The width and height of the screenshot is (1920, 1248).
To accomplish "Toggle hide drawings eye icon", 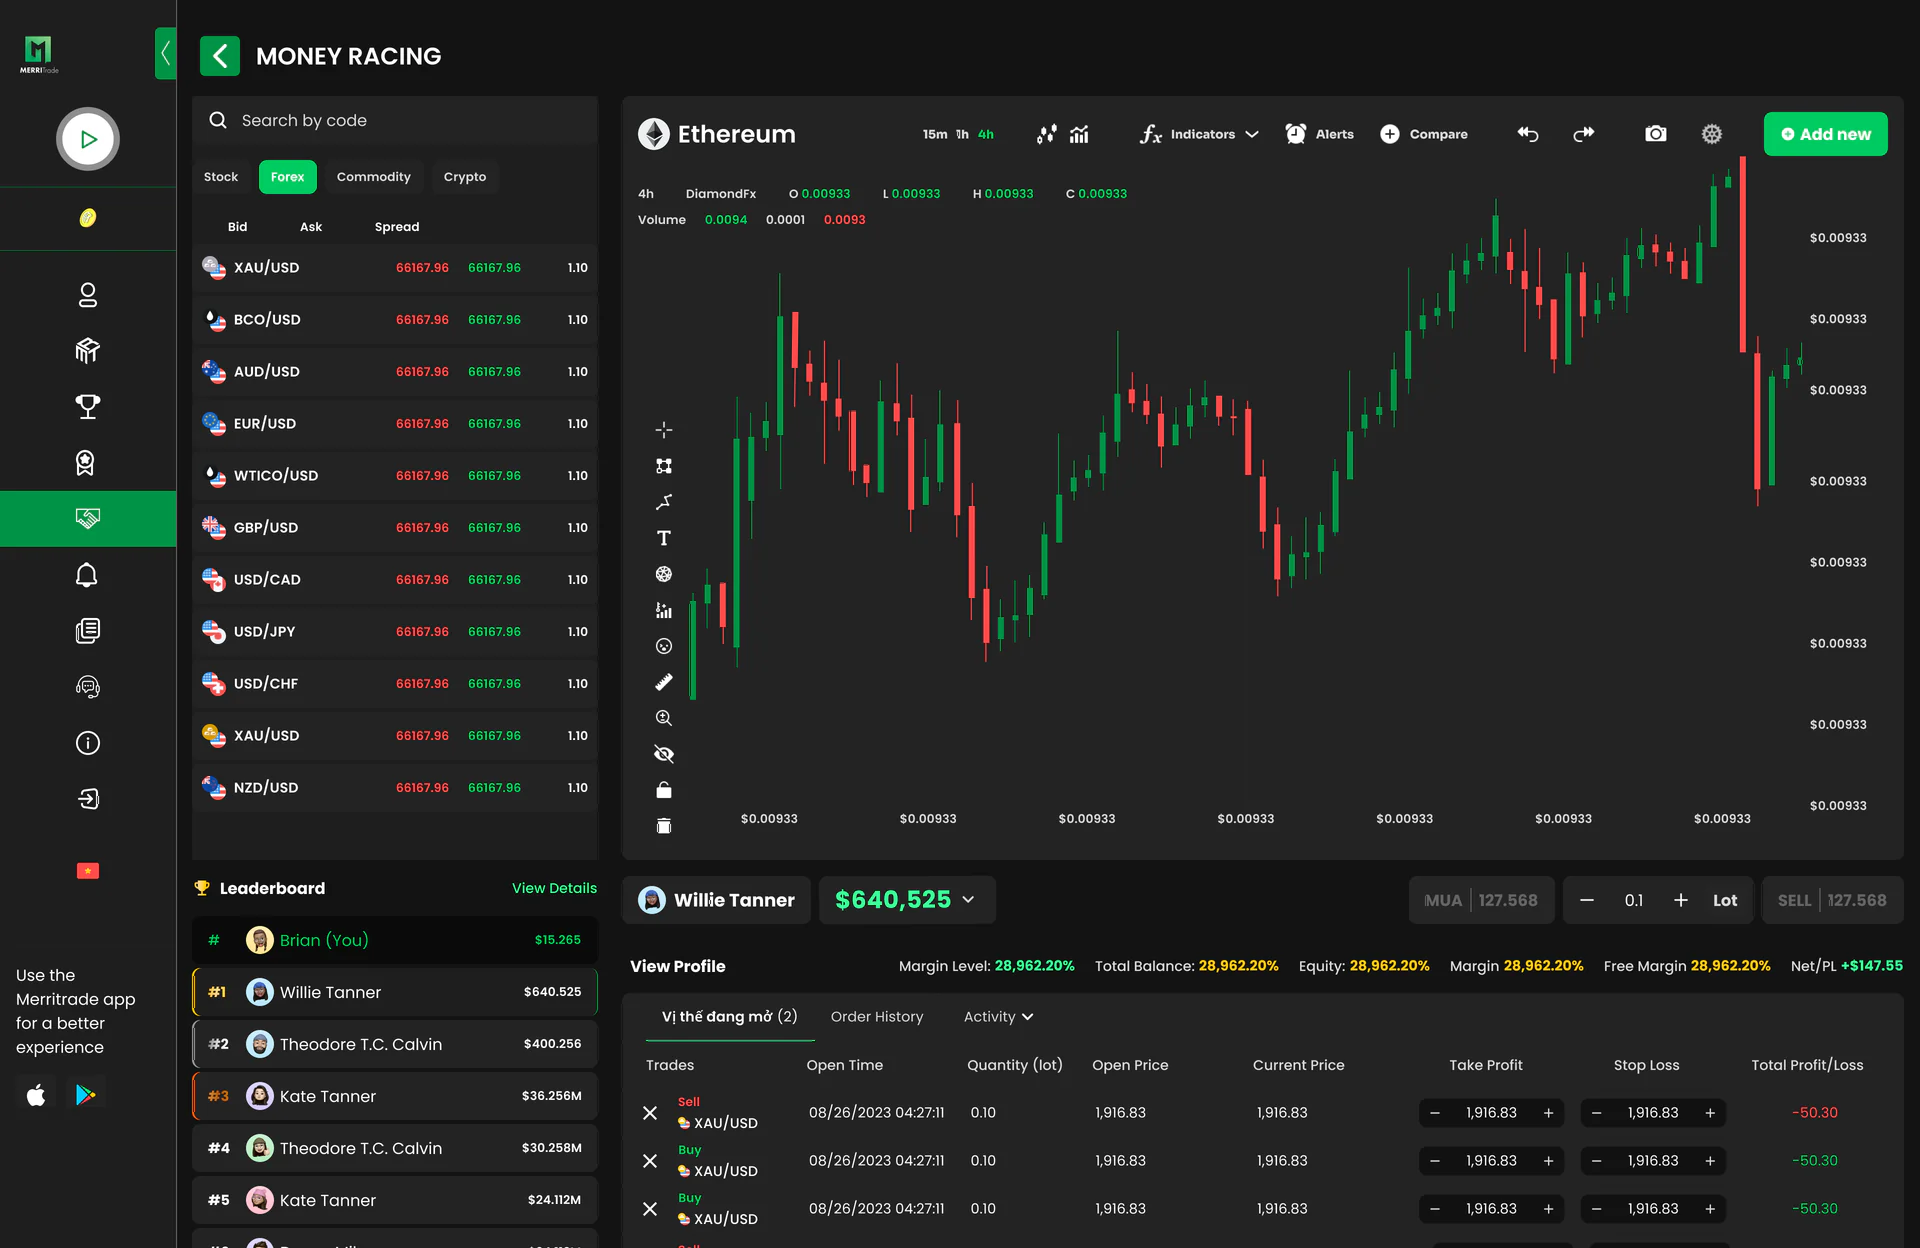I will [664, 754].
